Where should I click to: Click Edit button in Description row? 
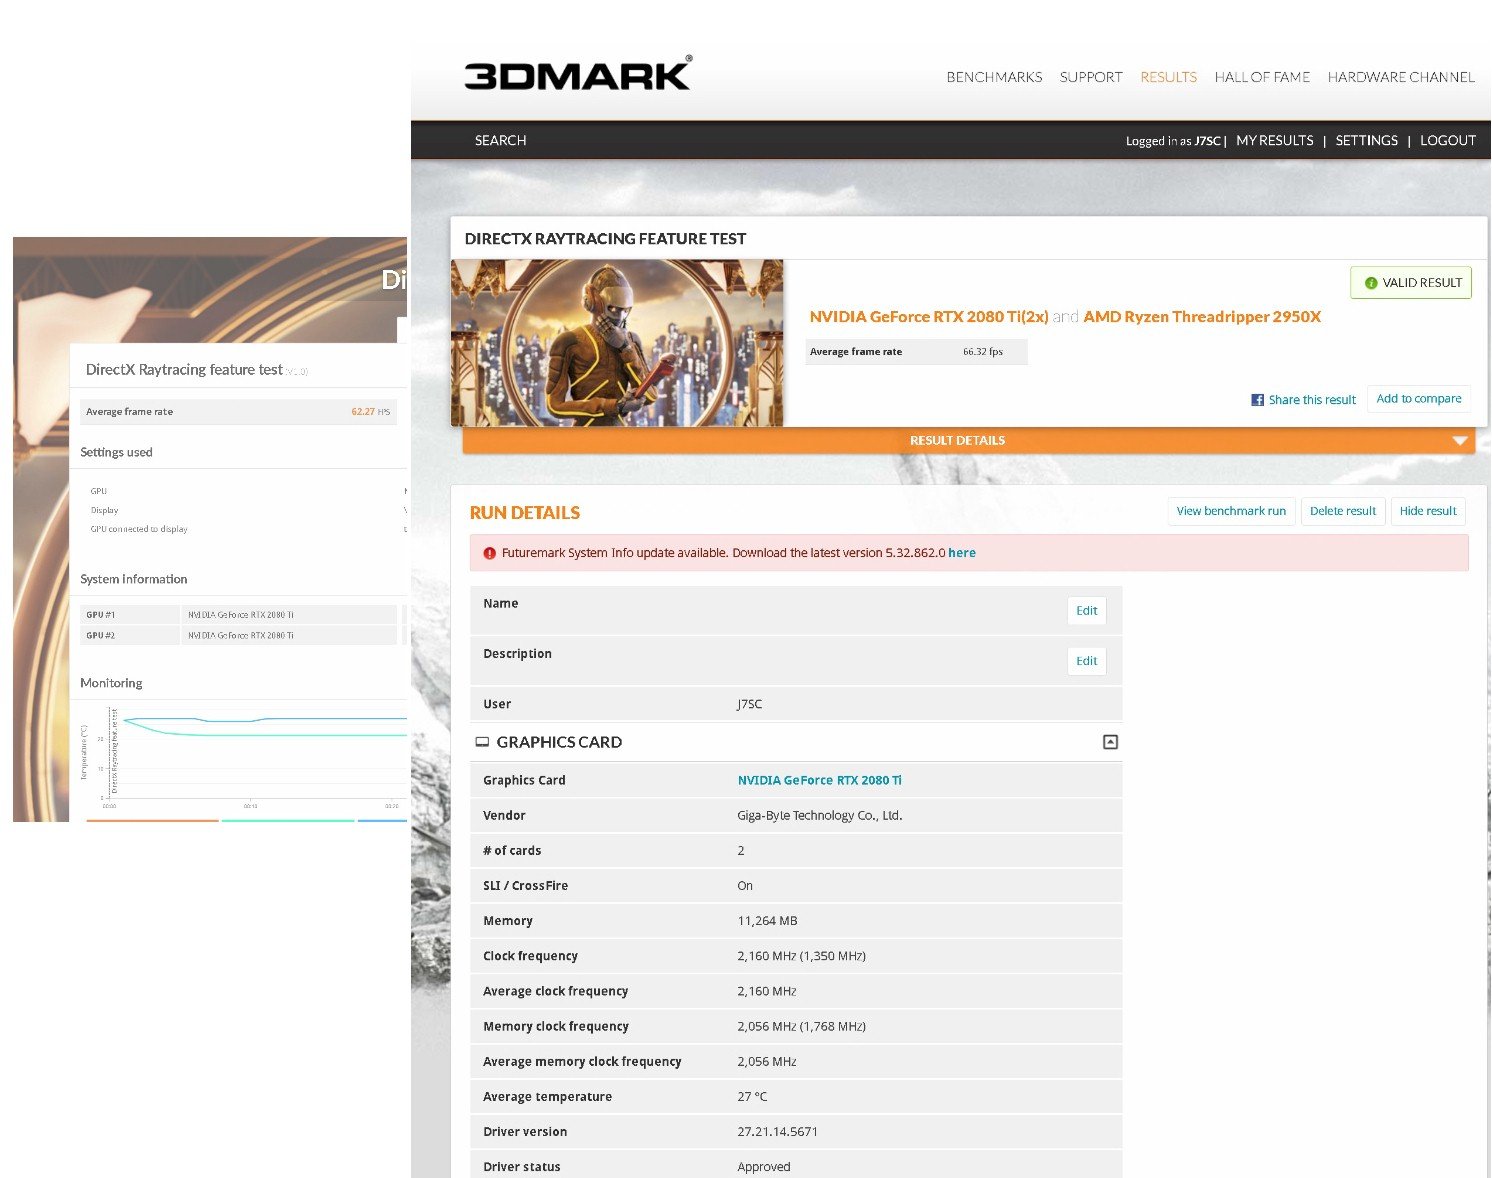[x=1087, y=661]
